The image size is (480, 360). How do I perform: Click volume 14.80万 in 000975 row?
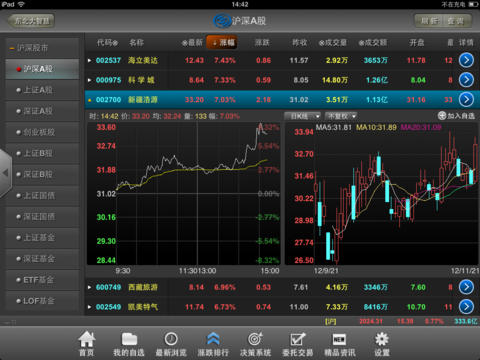[335, 80]
